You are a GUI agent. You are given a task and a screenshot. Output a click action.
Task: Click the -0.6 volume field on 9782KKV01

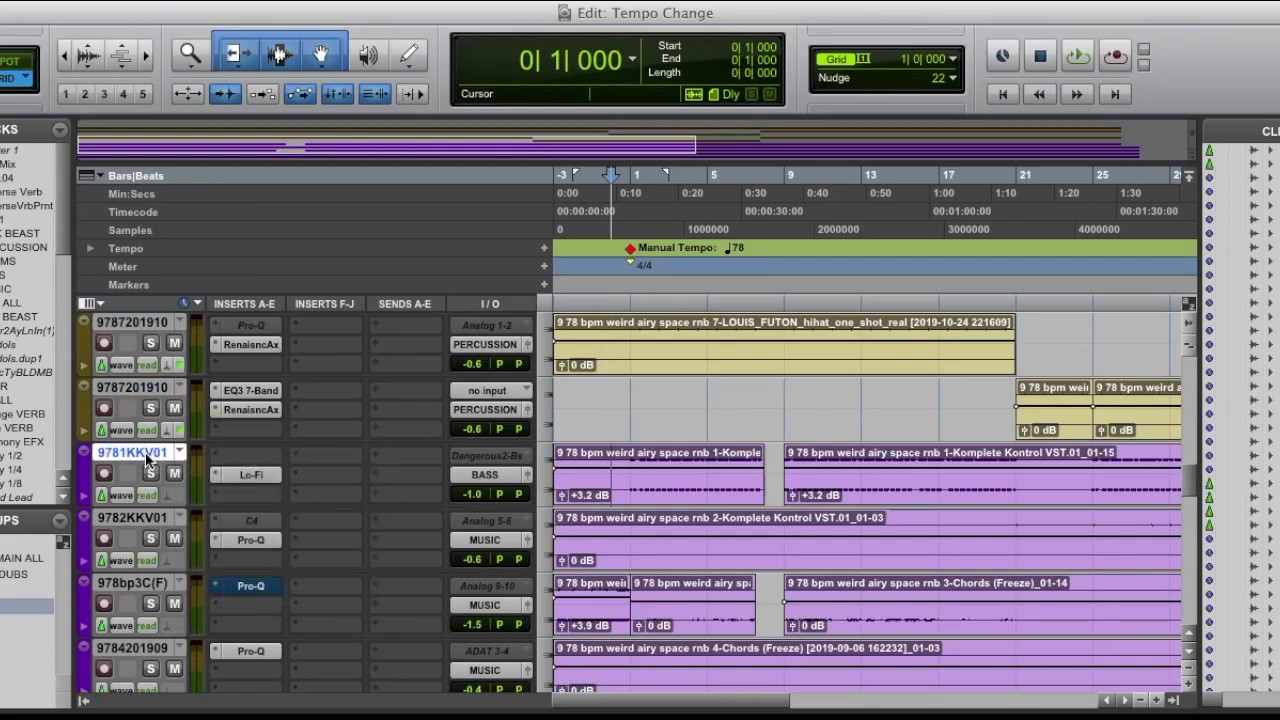tap(472, 560)
